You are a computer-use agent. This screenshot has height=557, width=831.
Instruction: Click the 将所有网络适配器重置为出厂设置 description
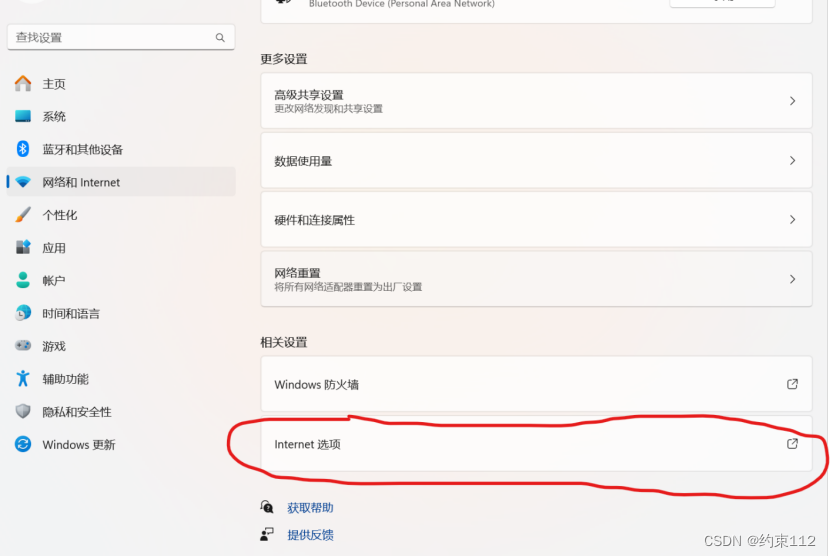[348, 287]
